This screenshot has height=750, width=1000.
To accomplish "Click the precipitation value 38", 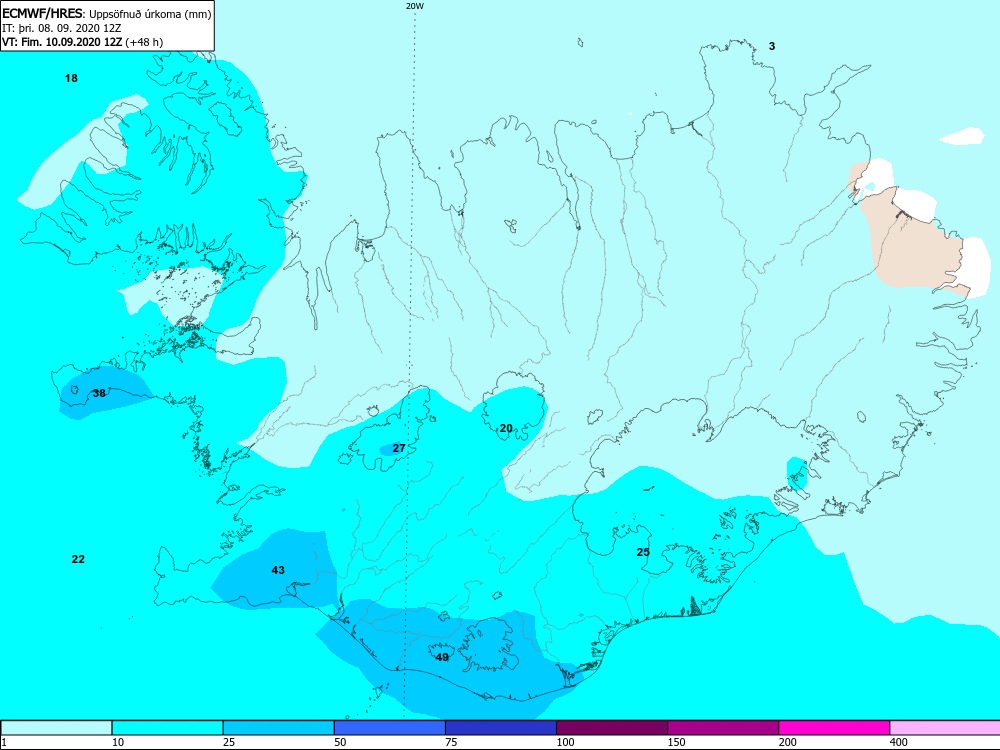I will tap(99, 393).
